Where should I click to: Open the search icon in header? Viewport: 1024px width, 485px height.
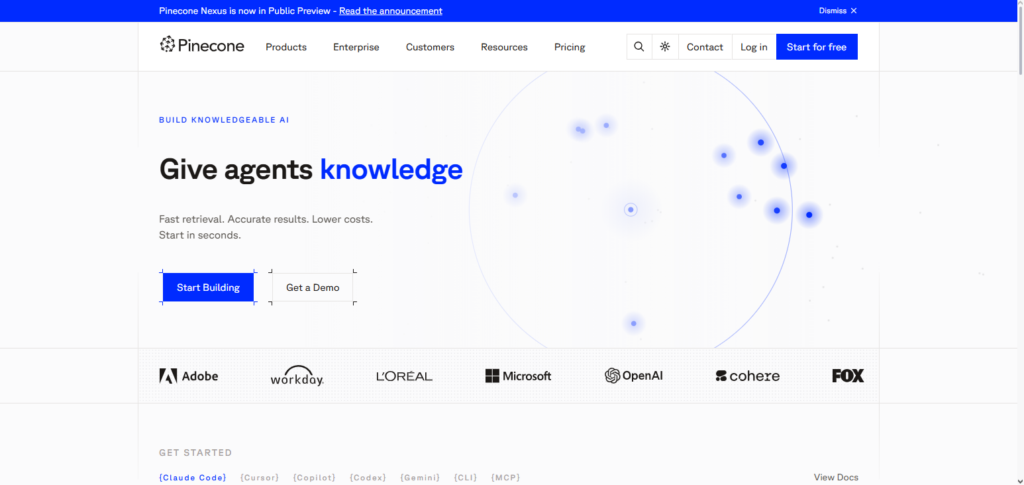click(639, 47)
